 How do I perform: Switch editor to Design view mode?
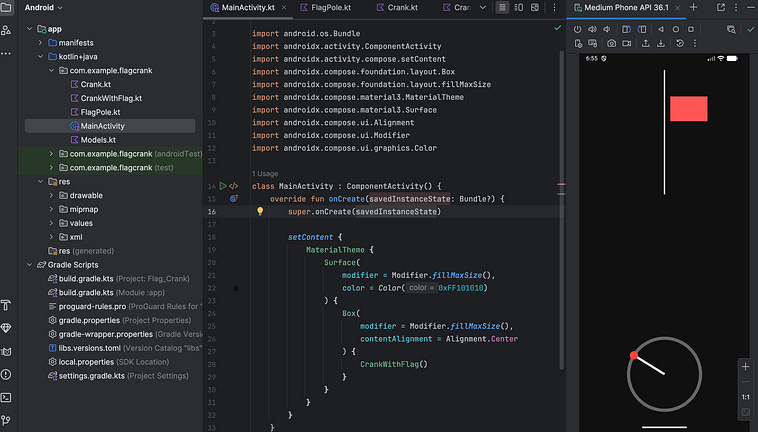coord(535,7)
